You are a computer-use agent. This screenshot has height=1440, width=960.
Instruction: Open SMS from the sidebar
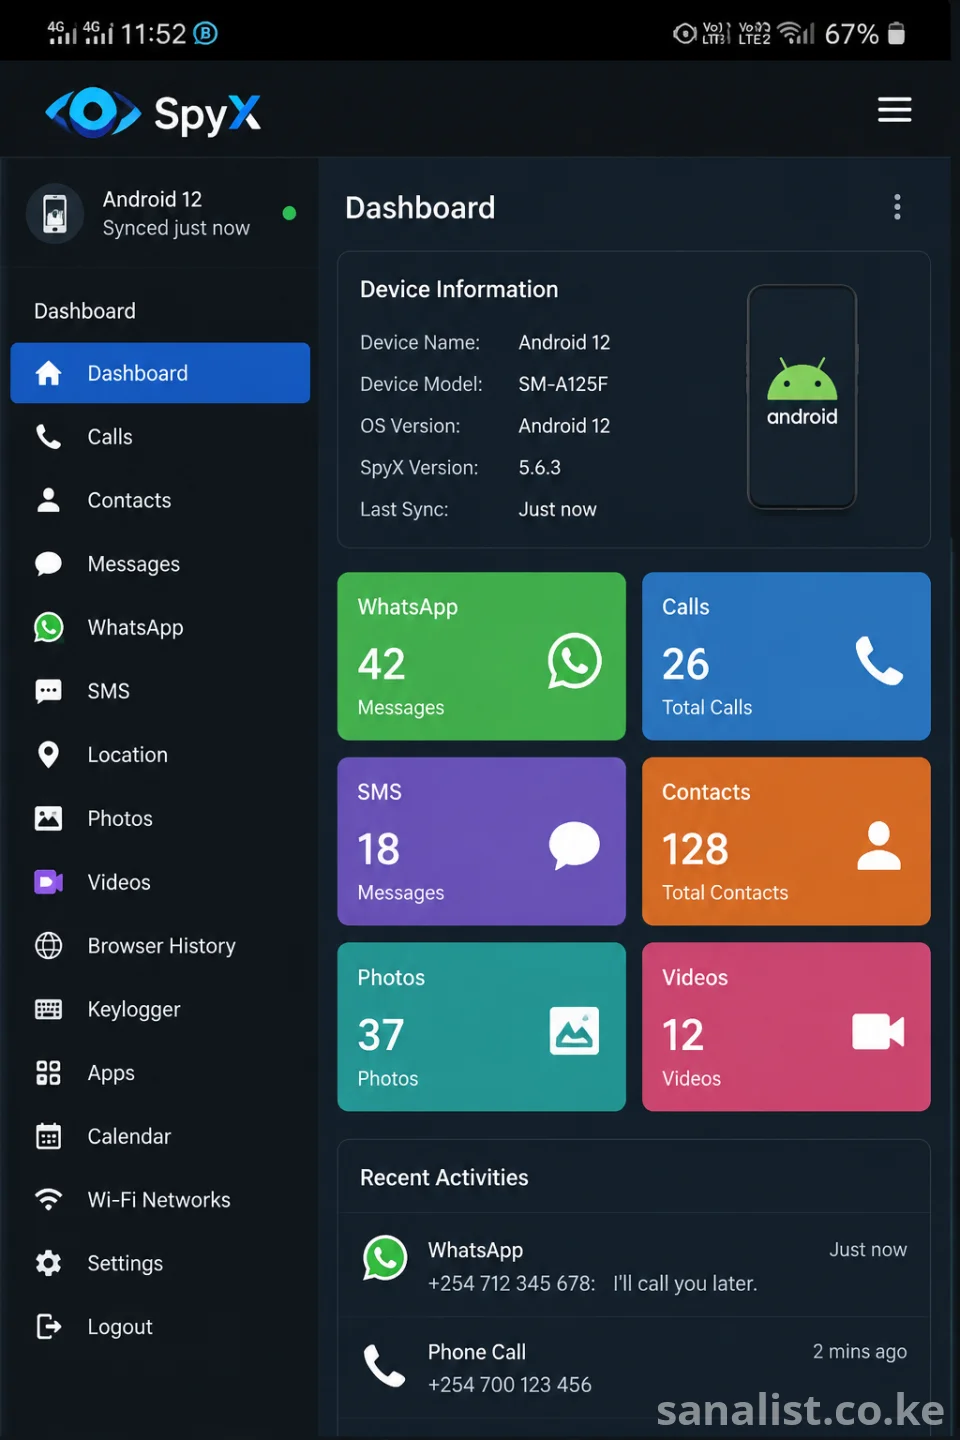coord(160,691)
